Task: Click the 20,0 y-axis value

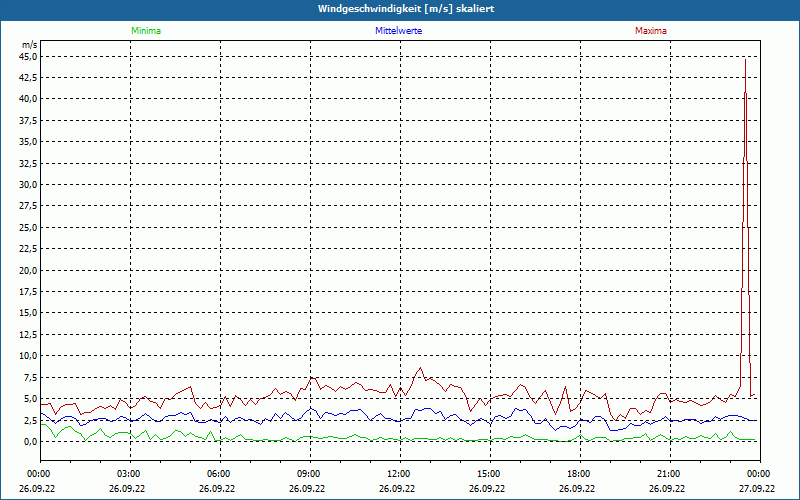Action: pyautogui.click(x=29, y=270)
